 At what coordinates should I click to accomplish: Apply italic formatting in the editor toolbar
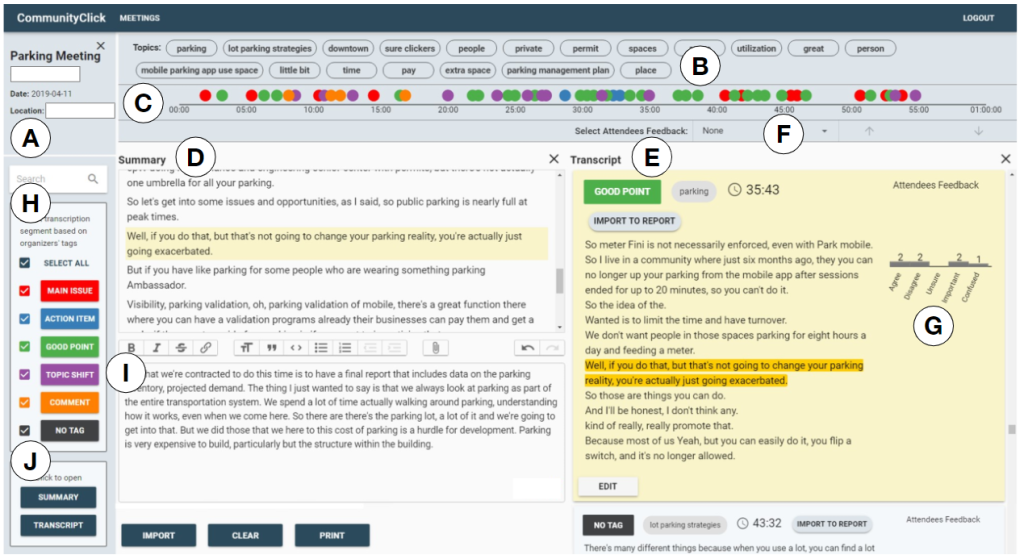click(x=157, y=348)
